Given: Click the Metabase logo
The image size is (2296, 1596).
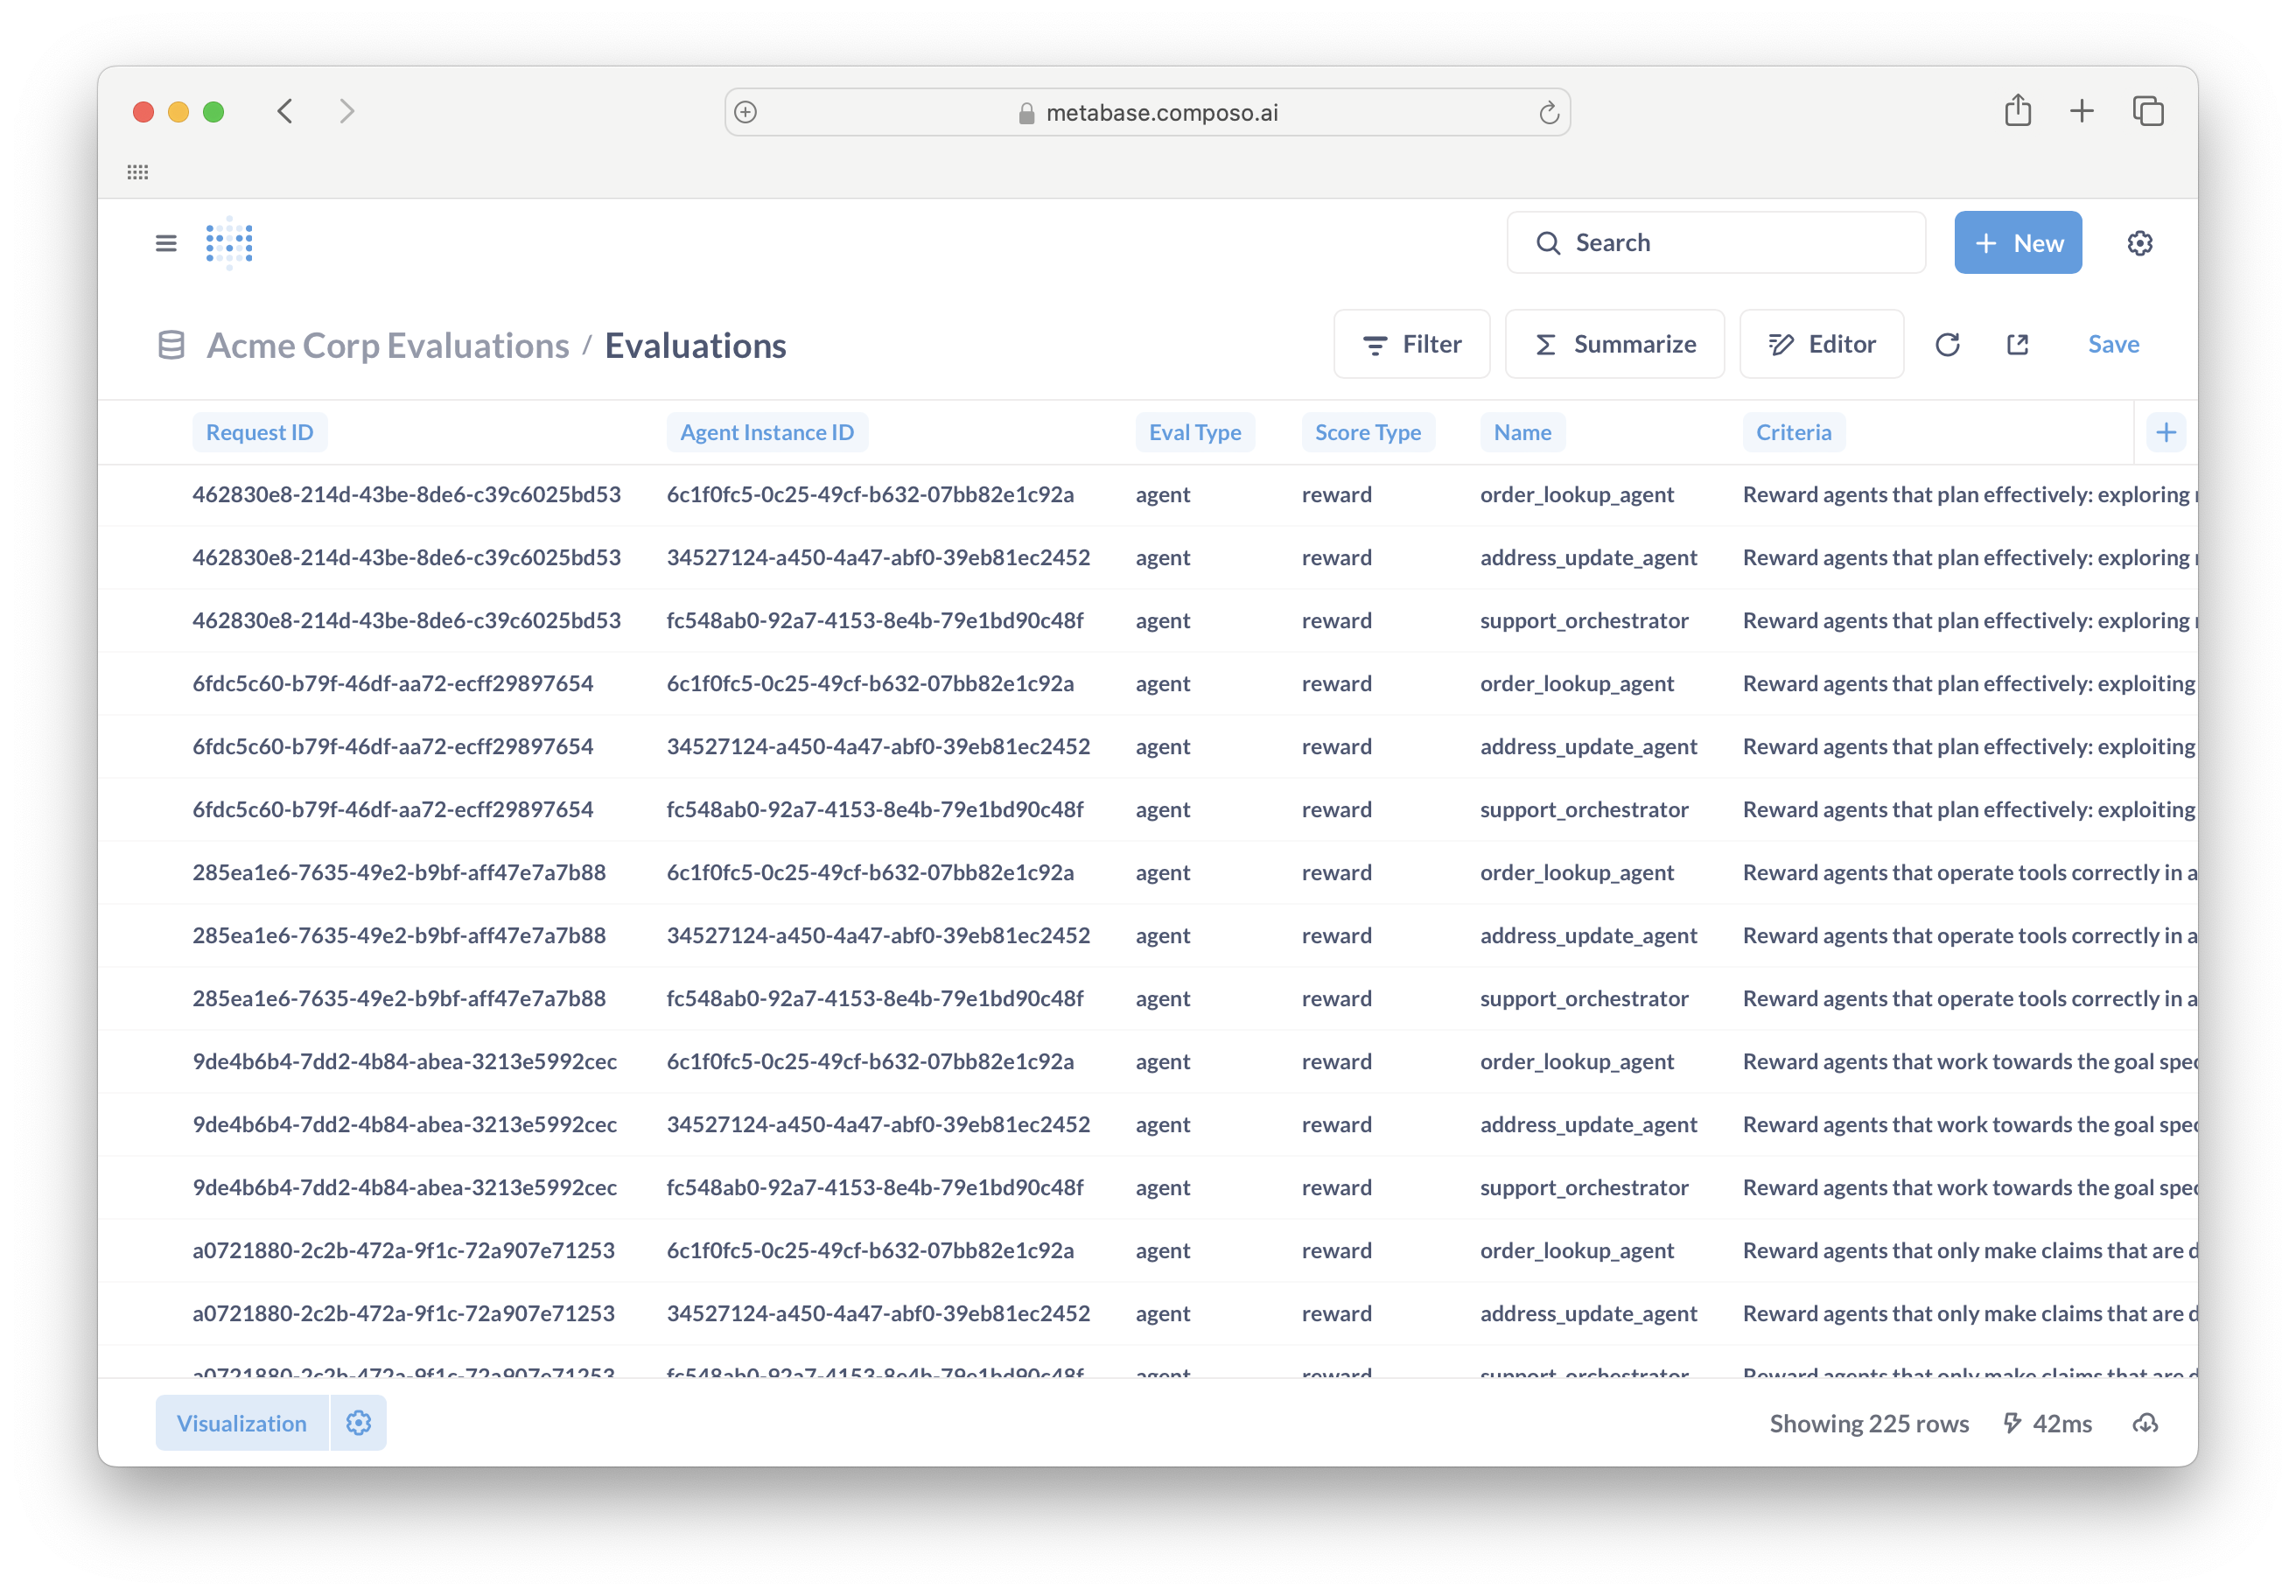Looking at the screenshot, I should tap(228, 242).
